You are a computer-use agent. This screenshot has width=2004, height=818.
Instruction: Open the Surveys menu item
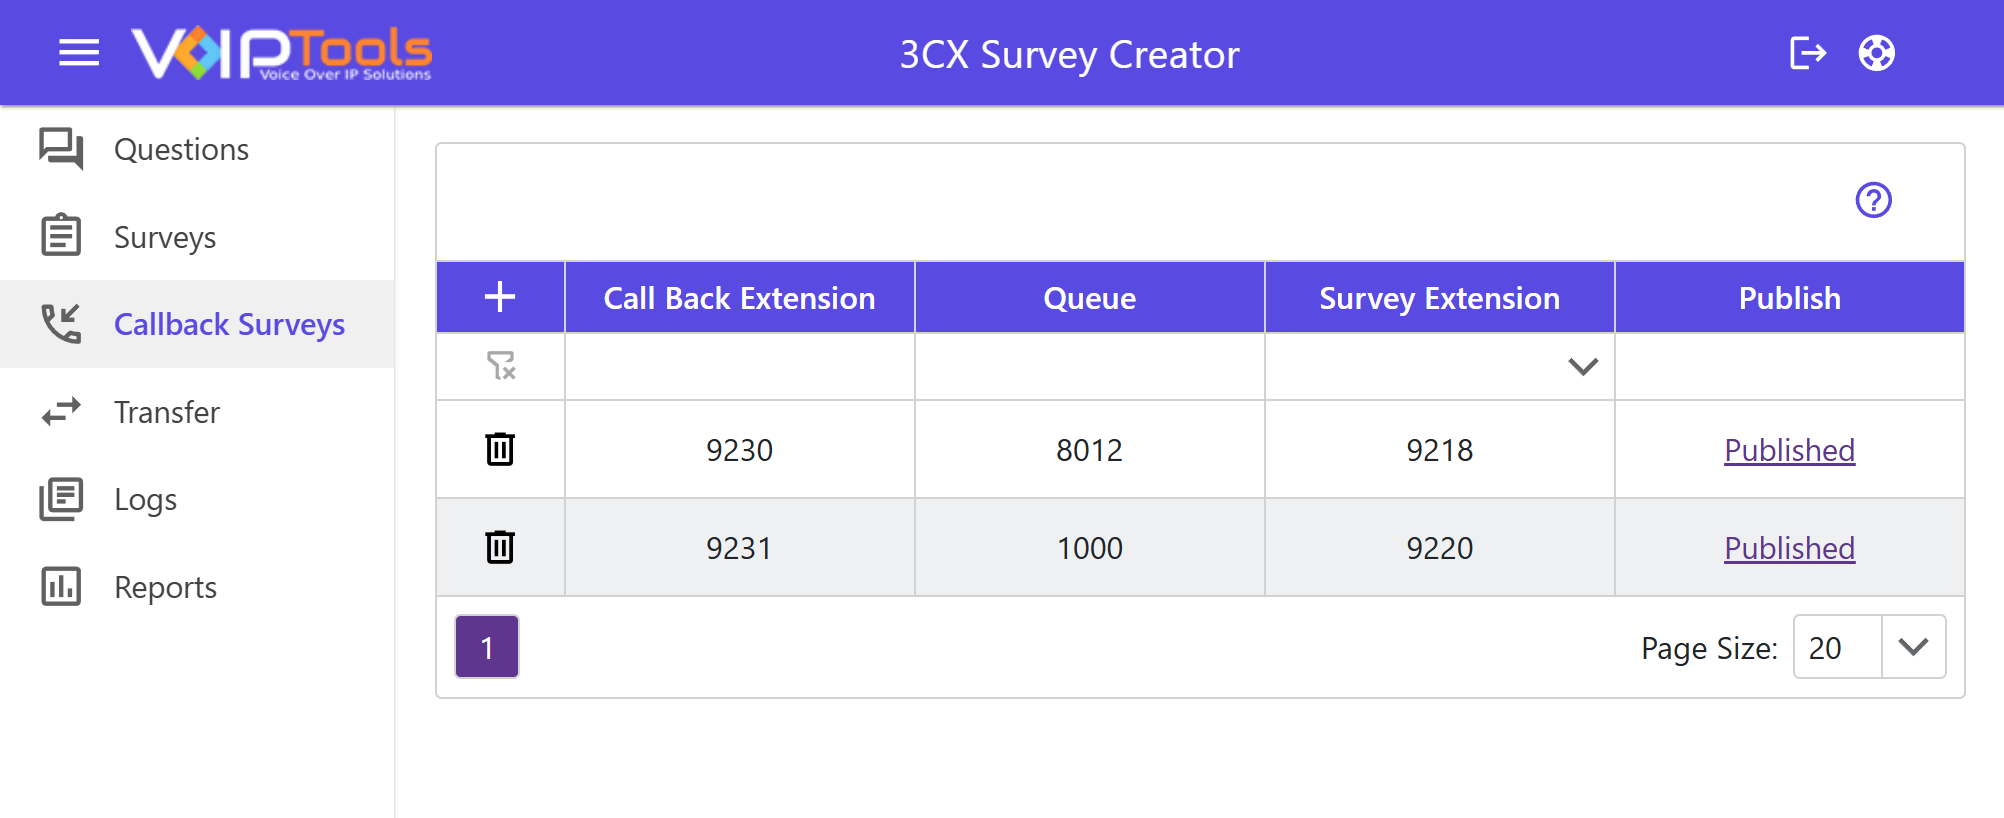pyautogui.click(x=165, y=237)
